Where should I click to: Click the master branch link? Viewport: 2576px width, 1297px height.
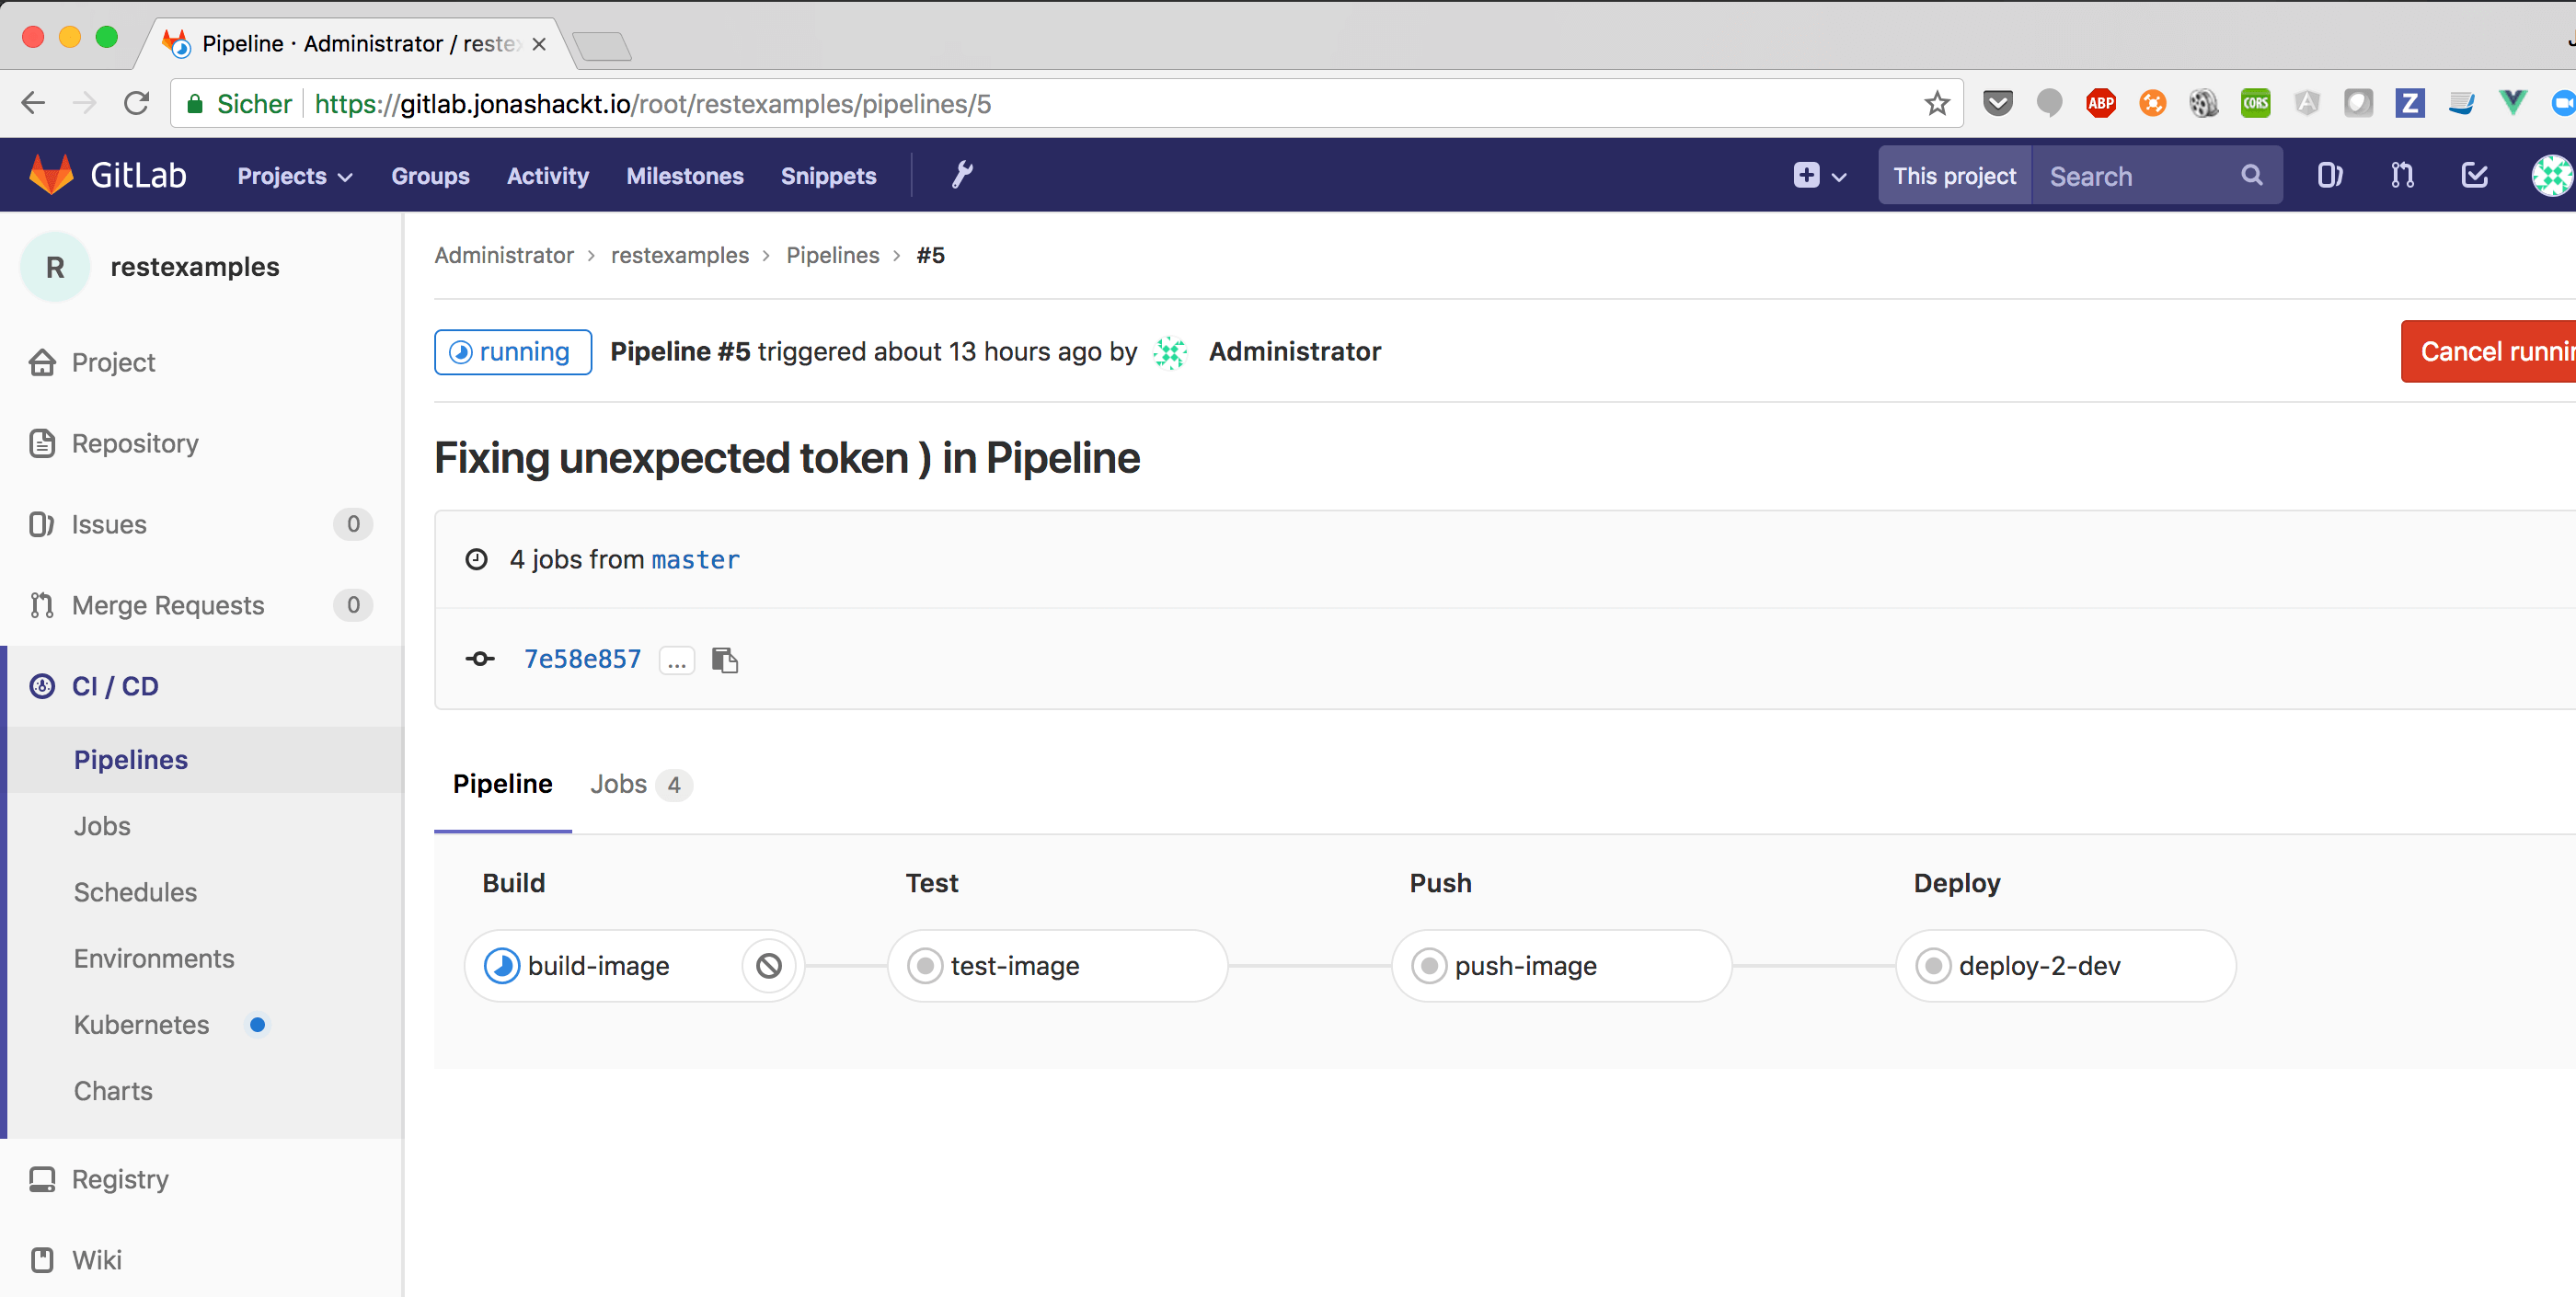pyautogui.click(x=695, y=560)
